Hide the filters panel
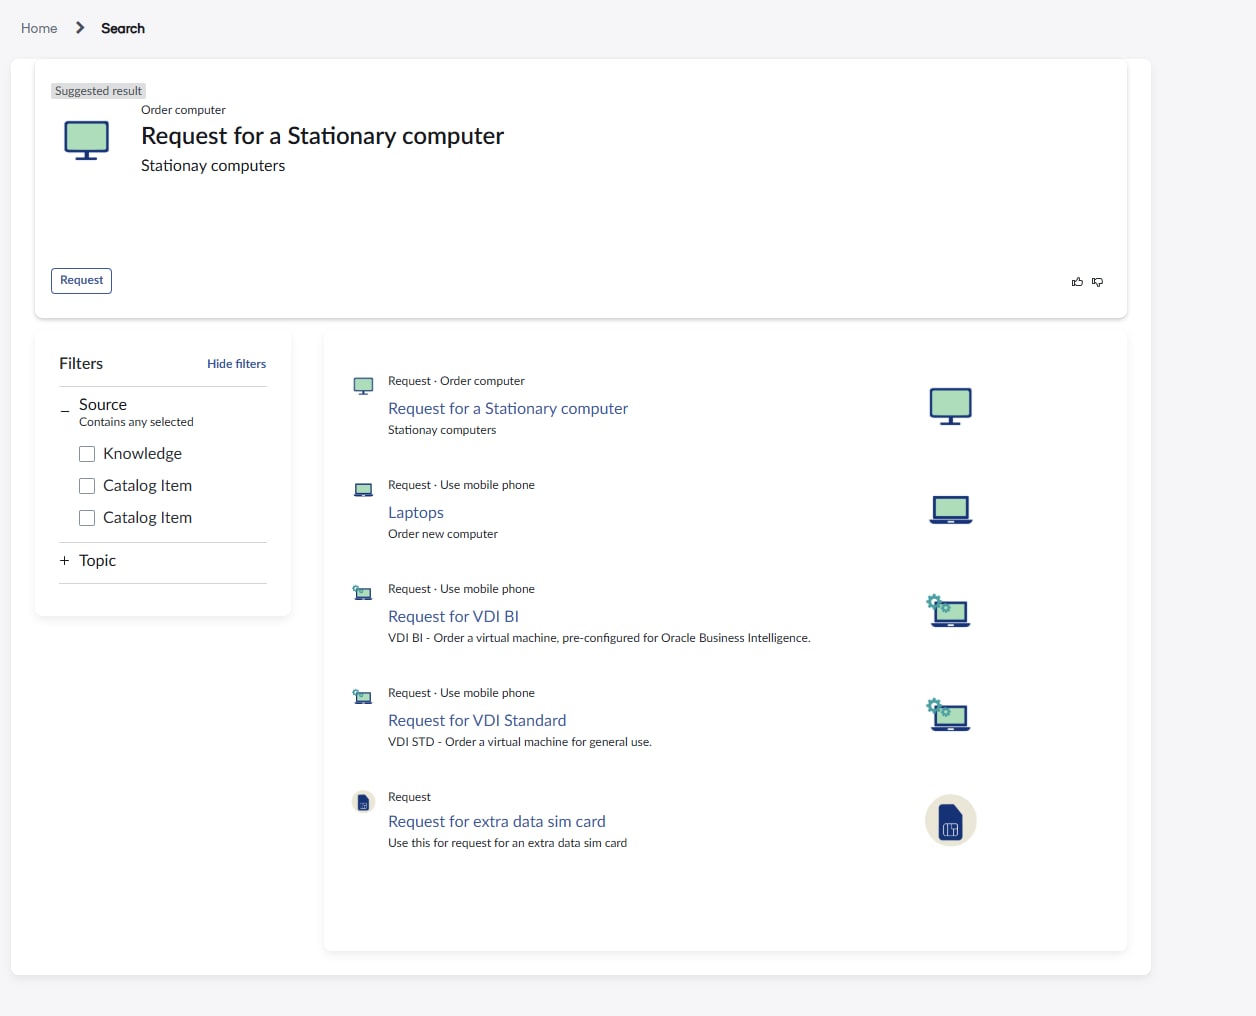1256x1016 pixels. point(236,364)
